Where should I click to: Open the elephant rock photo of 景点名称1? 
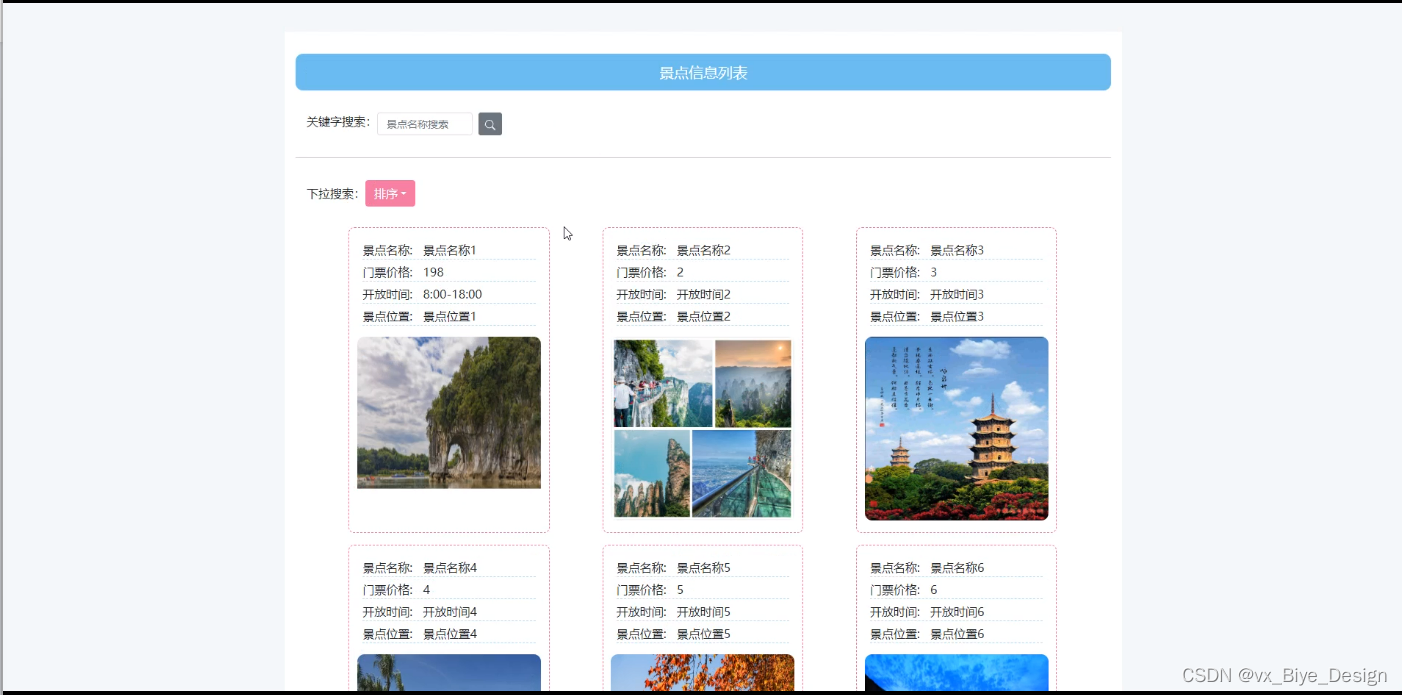click(449, 413)
